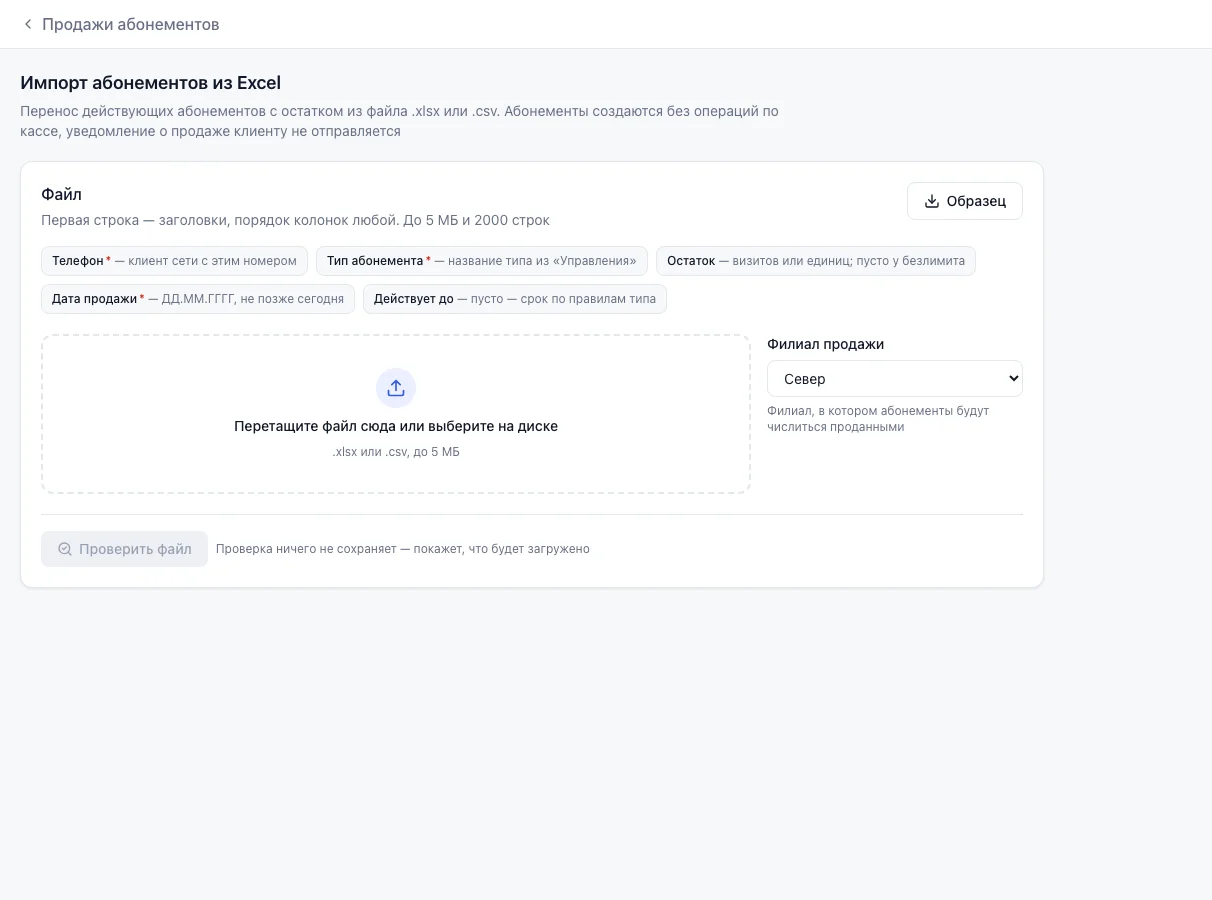Viewport: 1212px width, 900px height.
Task: Click the Тип абонемента column chip
Action: [482, 261]
